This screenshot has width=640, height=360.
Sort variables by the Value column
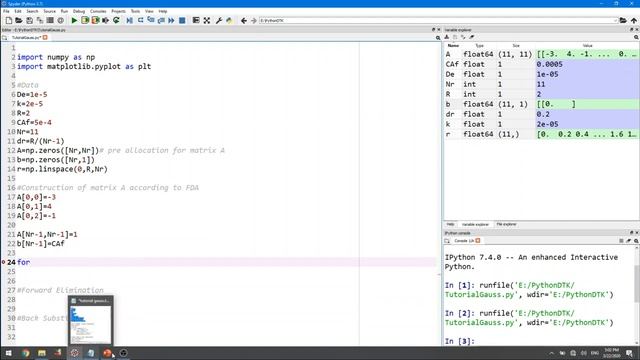pos(587,46)
